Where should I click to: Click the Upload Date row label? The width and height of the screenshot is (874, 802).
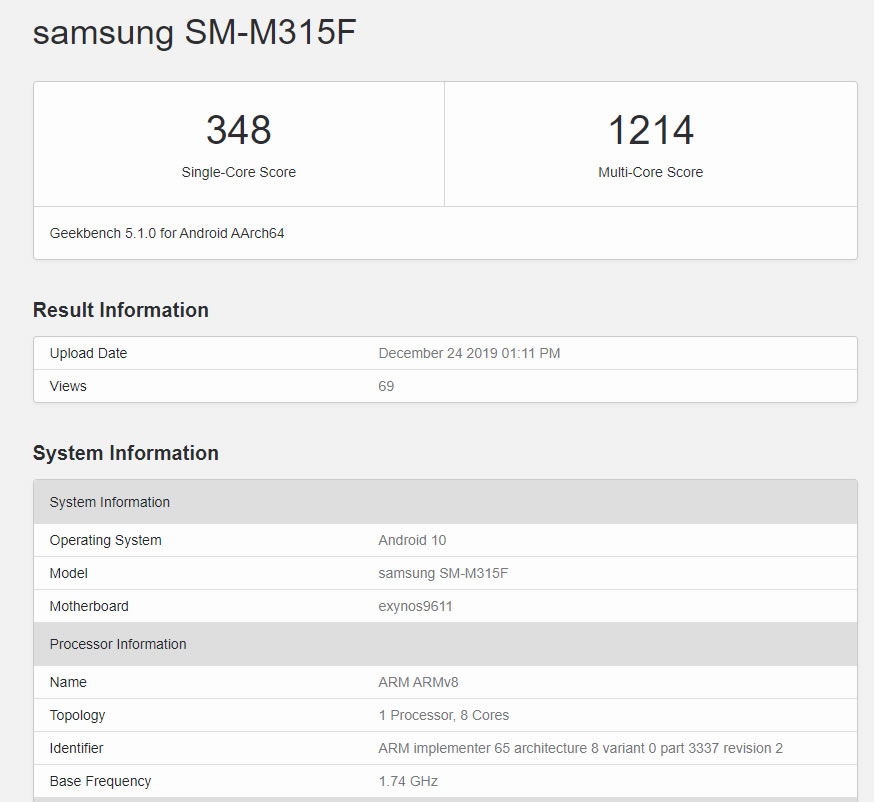[x=88, y=353]
